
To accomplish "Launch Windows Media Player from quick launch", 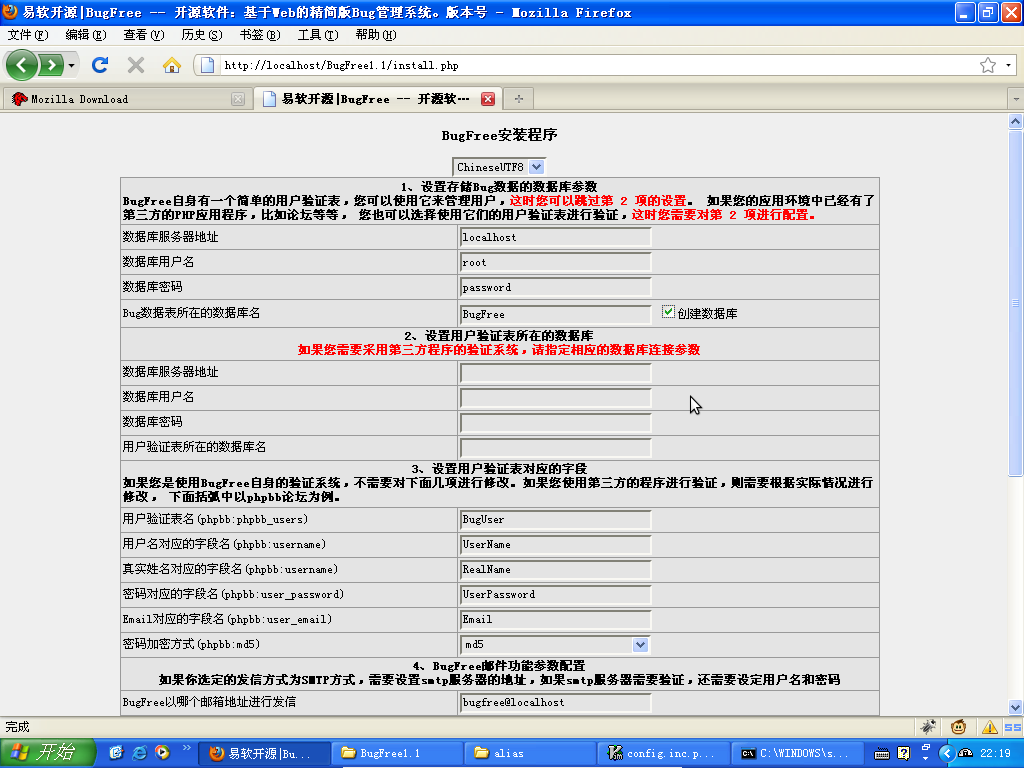I will 162,753.
